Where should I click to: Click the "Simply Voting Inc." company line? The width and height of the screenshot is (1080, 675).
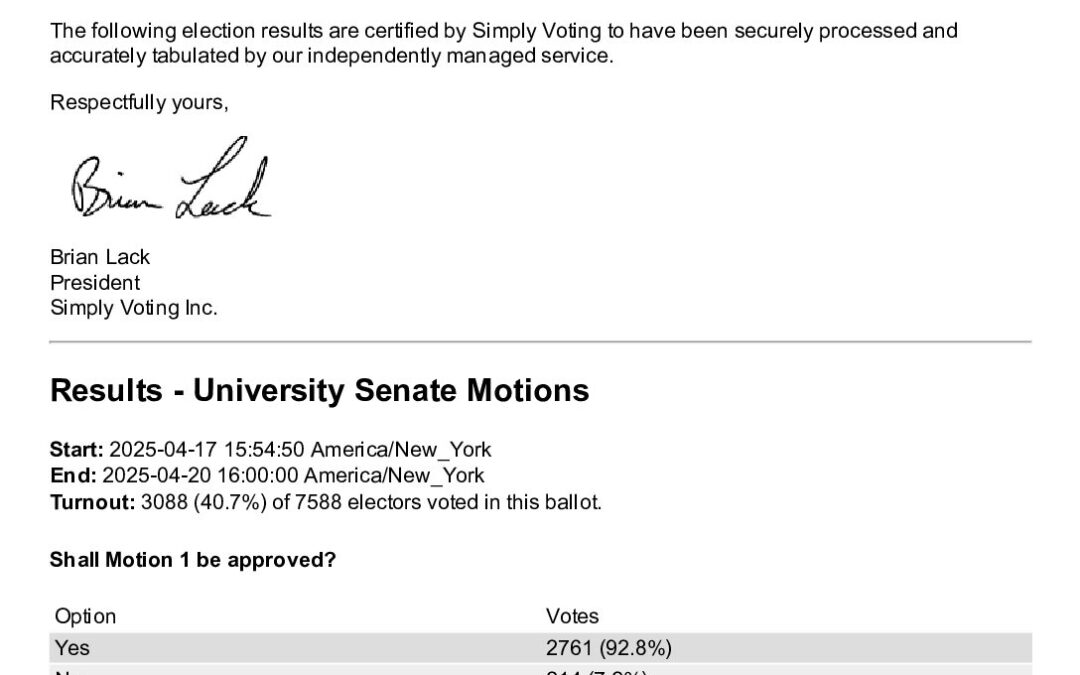coord(133,307)
